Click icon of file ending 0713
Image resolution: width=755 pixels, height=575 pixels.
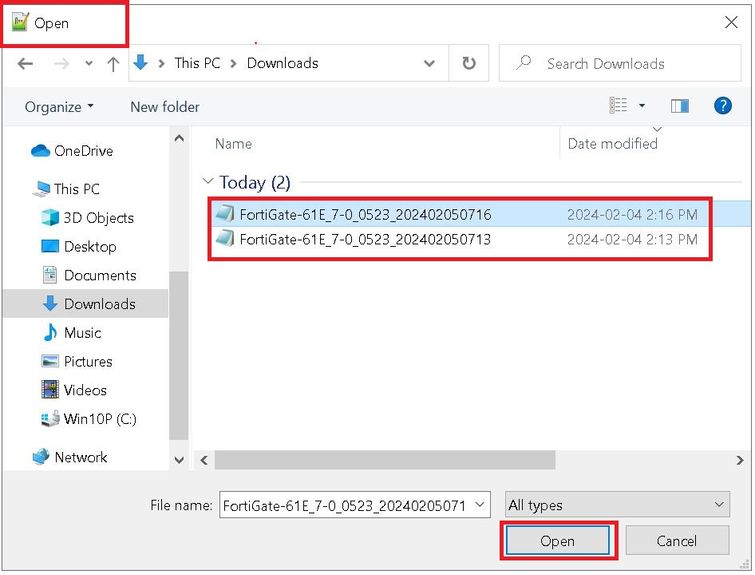click(224, 238)
